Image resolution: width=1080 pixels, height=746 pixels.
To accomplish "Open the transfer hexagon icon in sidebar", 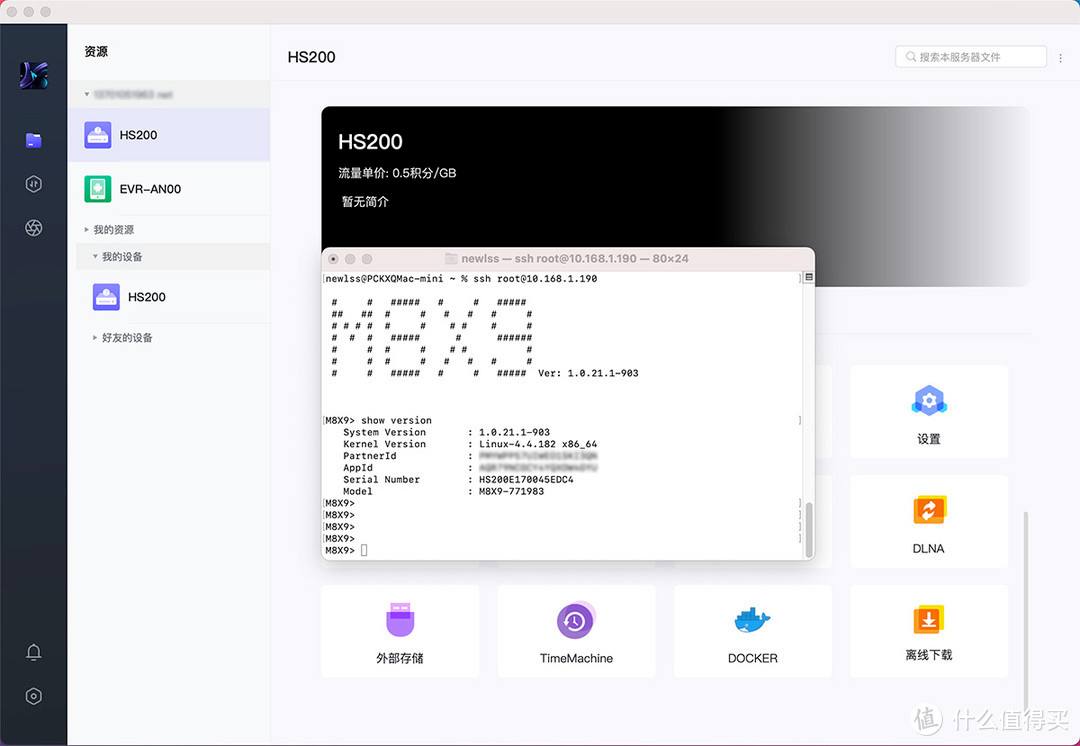I will click(x=33, y=184).
